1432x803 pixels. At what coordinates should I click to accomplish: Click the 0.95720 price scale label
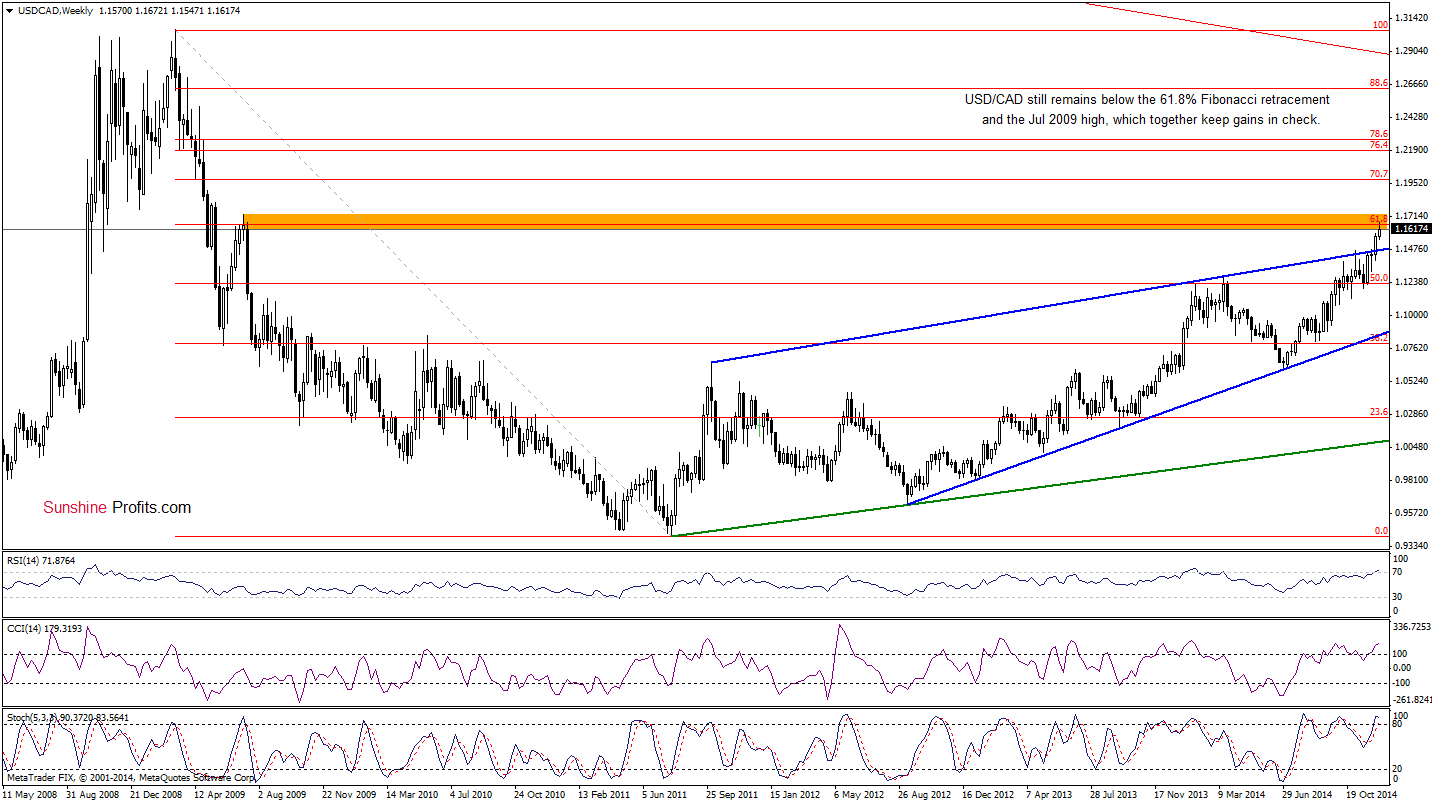tap(1412, 513)
